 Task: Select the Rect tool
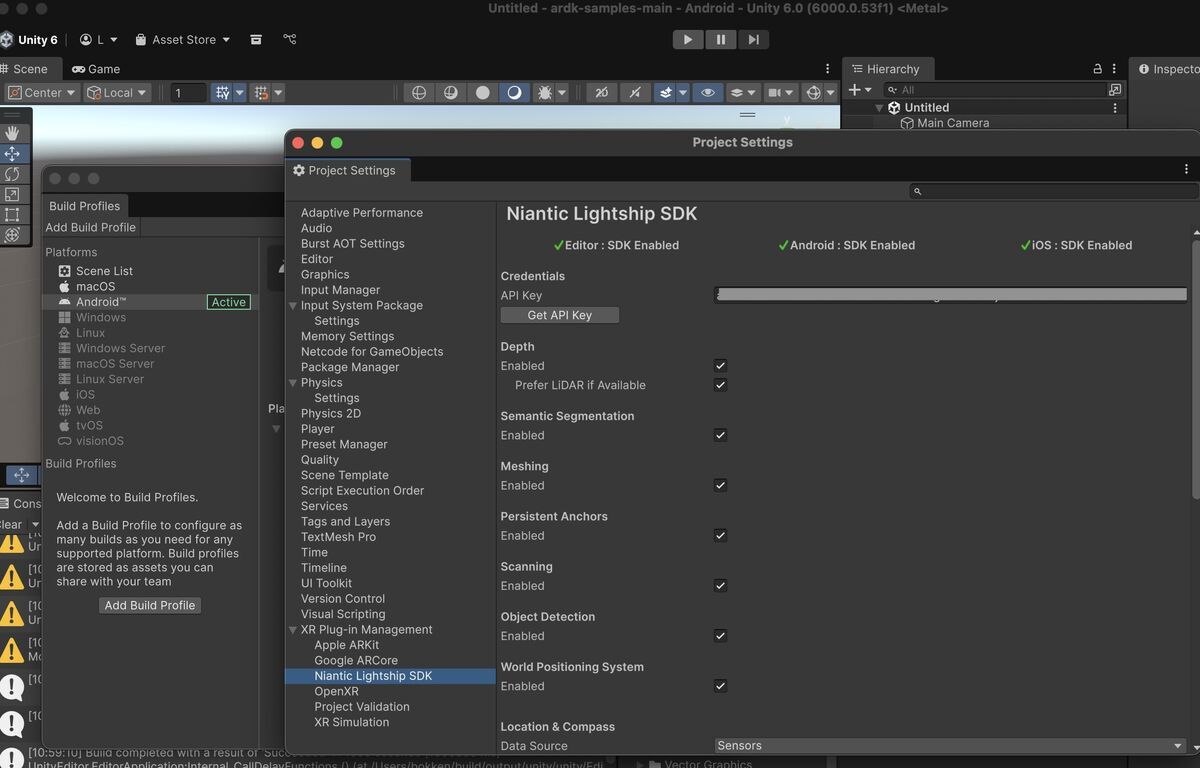[x=13, y=215]
